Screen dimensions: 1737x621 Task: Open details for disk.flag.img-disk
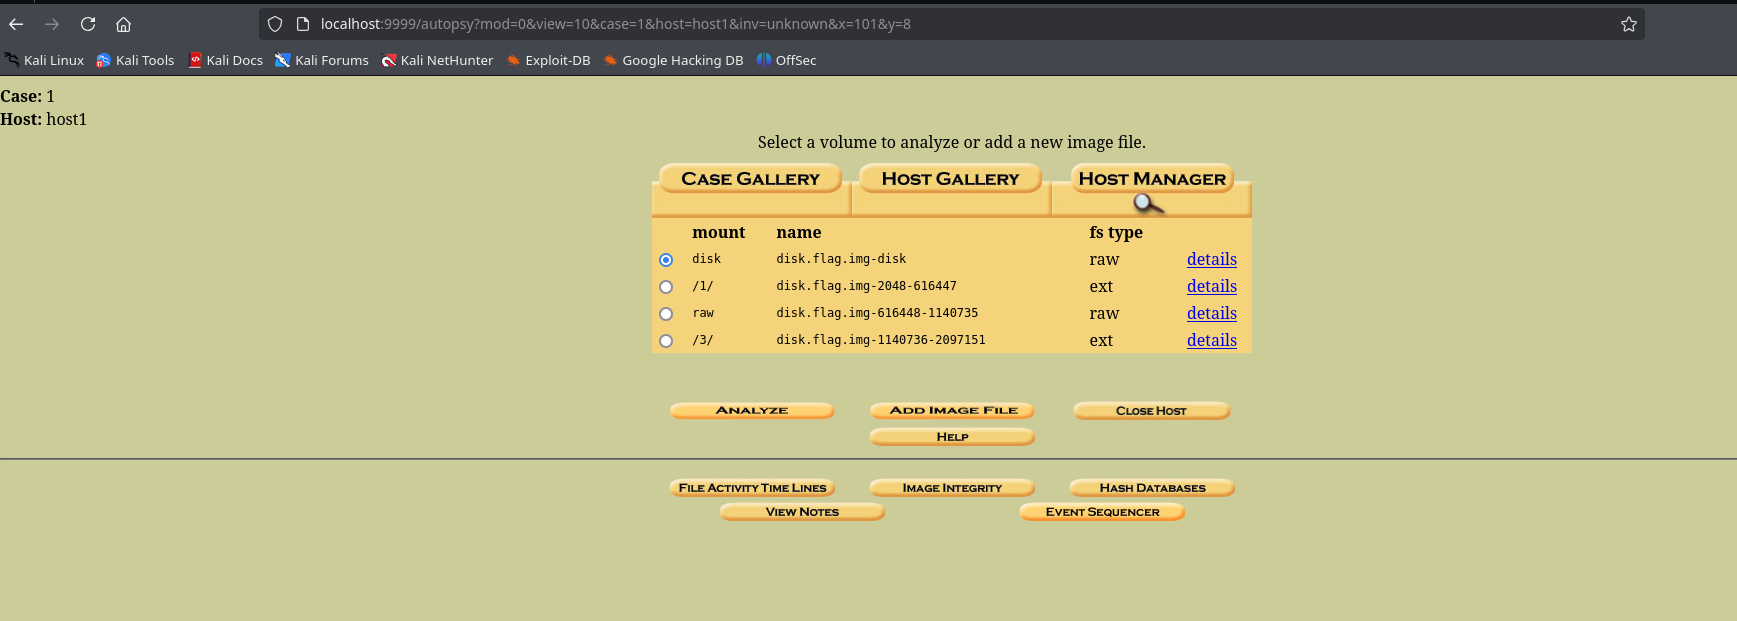pos(1211,259)
